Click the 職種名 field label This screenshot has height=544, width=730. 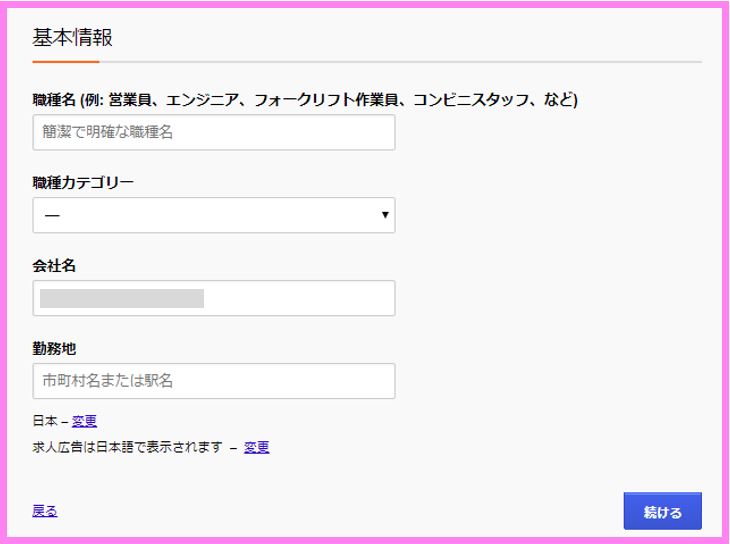(x=54, y=100)
